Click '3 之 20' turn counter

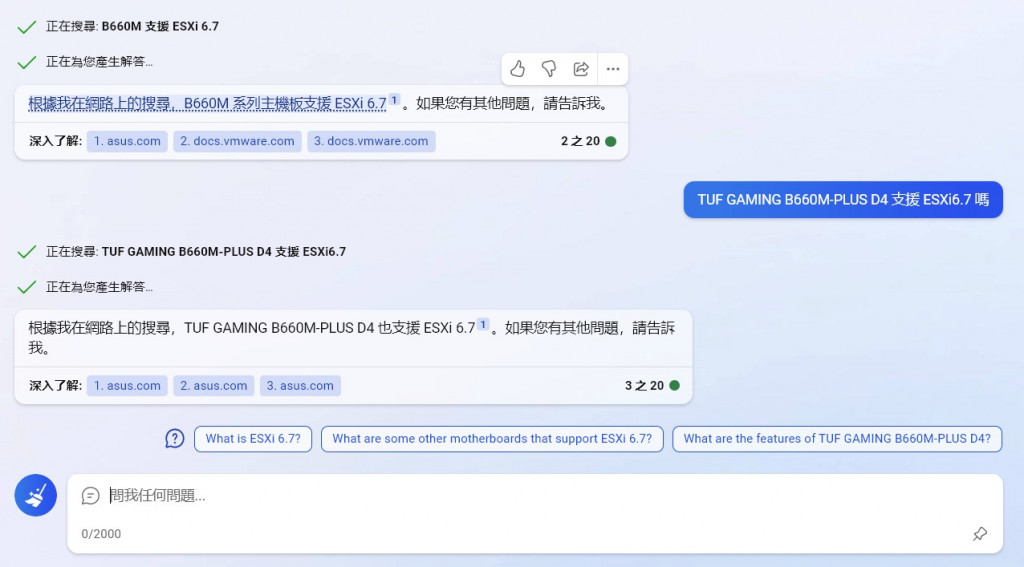644,385
